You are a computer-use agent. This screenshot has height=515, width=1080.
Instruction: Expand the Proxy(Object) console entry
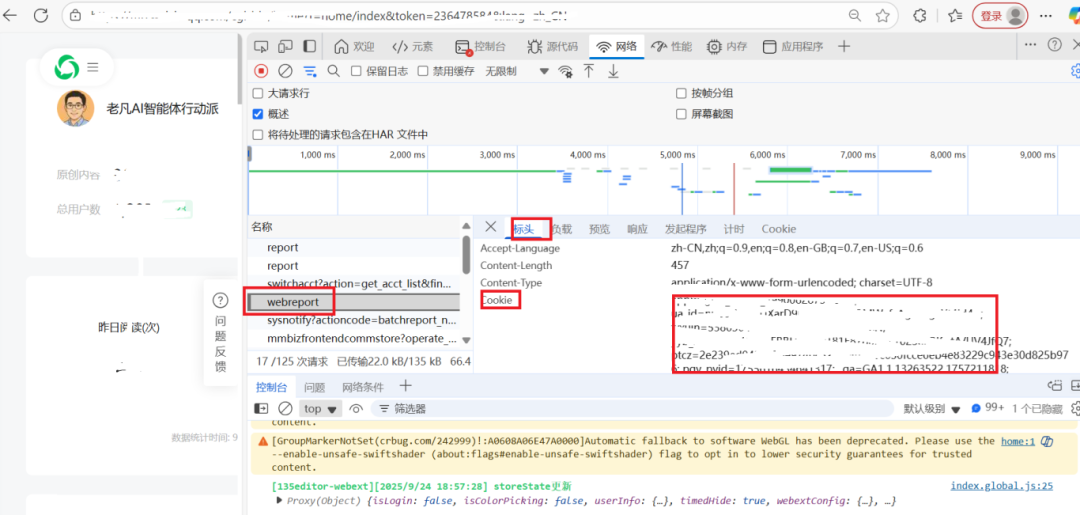[x=279, y=501]
